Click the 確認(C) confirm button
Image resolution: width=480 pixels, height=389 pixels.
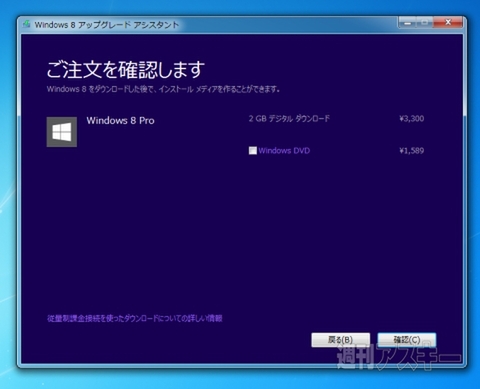tap(407, 340)
